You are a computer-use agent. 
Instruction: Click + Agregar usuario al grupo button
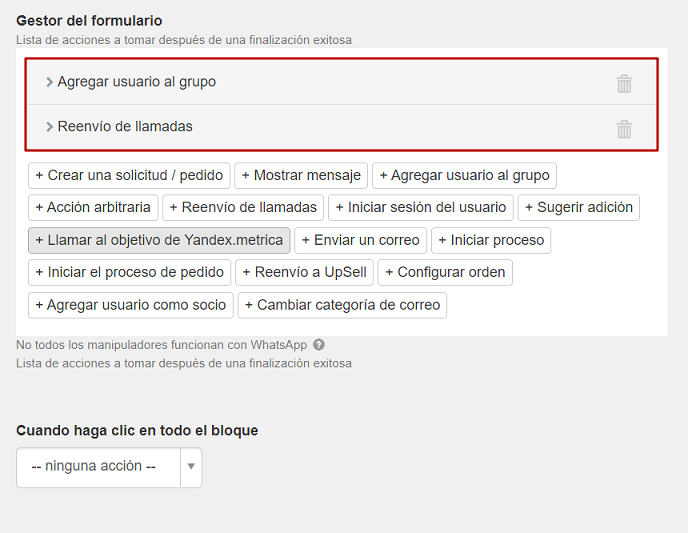(464, 175)
